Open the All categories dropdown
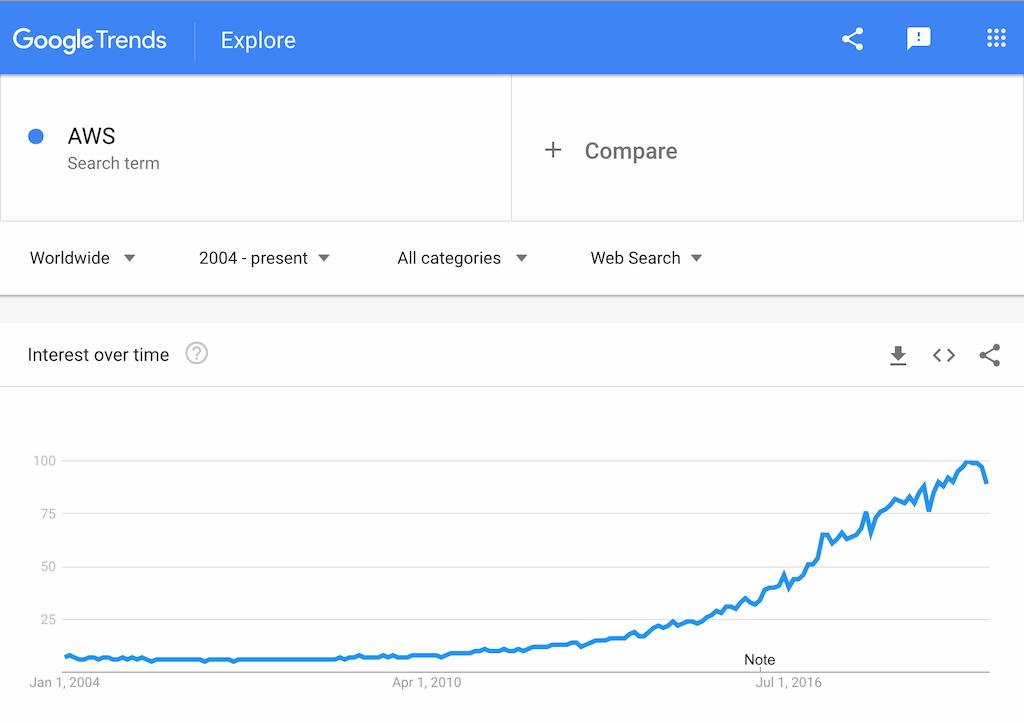 click(461, 257)
